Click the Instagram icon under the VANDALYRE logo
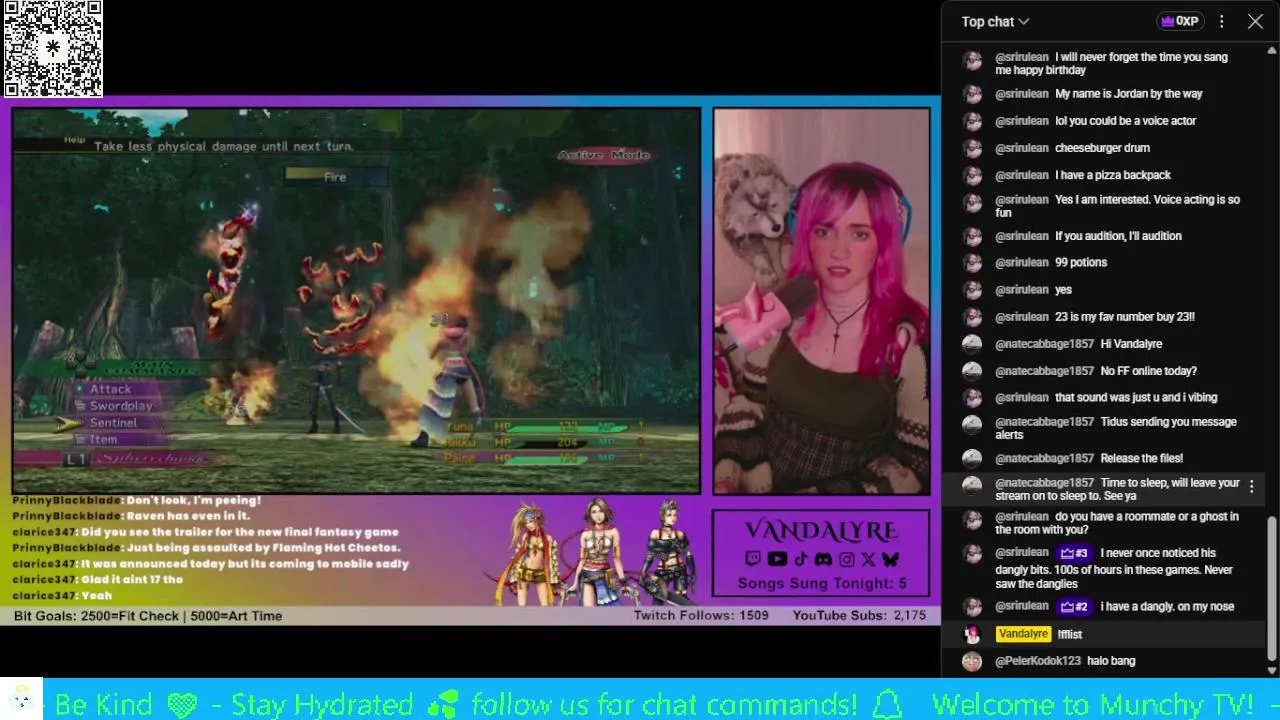The width and height of the screenshot is (1280, 720). click(847, 559)
